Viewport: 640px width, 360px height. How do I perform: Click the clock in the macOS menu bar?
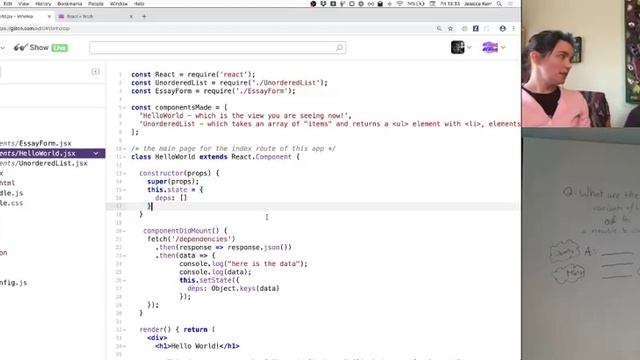(450, 4)
